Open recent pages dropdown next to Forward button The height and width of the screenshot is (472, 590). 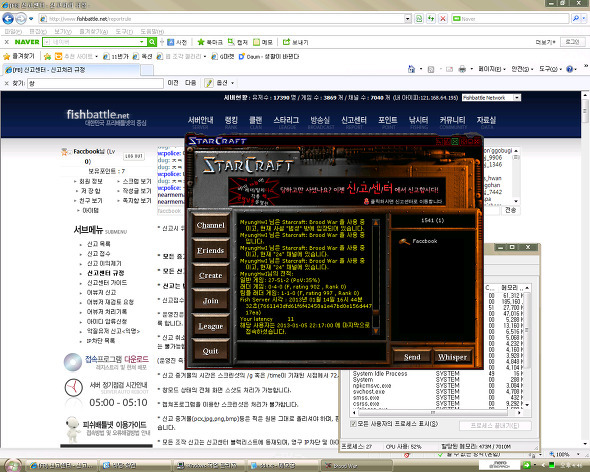pos(31,18)
